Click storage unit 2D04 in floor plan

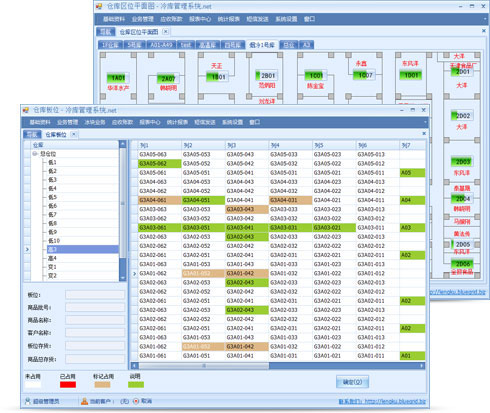pos(462,199)
